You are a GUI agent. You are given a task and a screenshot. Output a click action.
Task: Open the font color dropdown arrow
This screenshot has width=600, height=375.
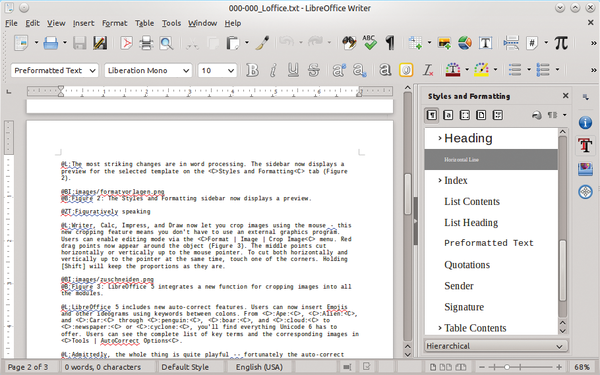coord(467,70)
